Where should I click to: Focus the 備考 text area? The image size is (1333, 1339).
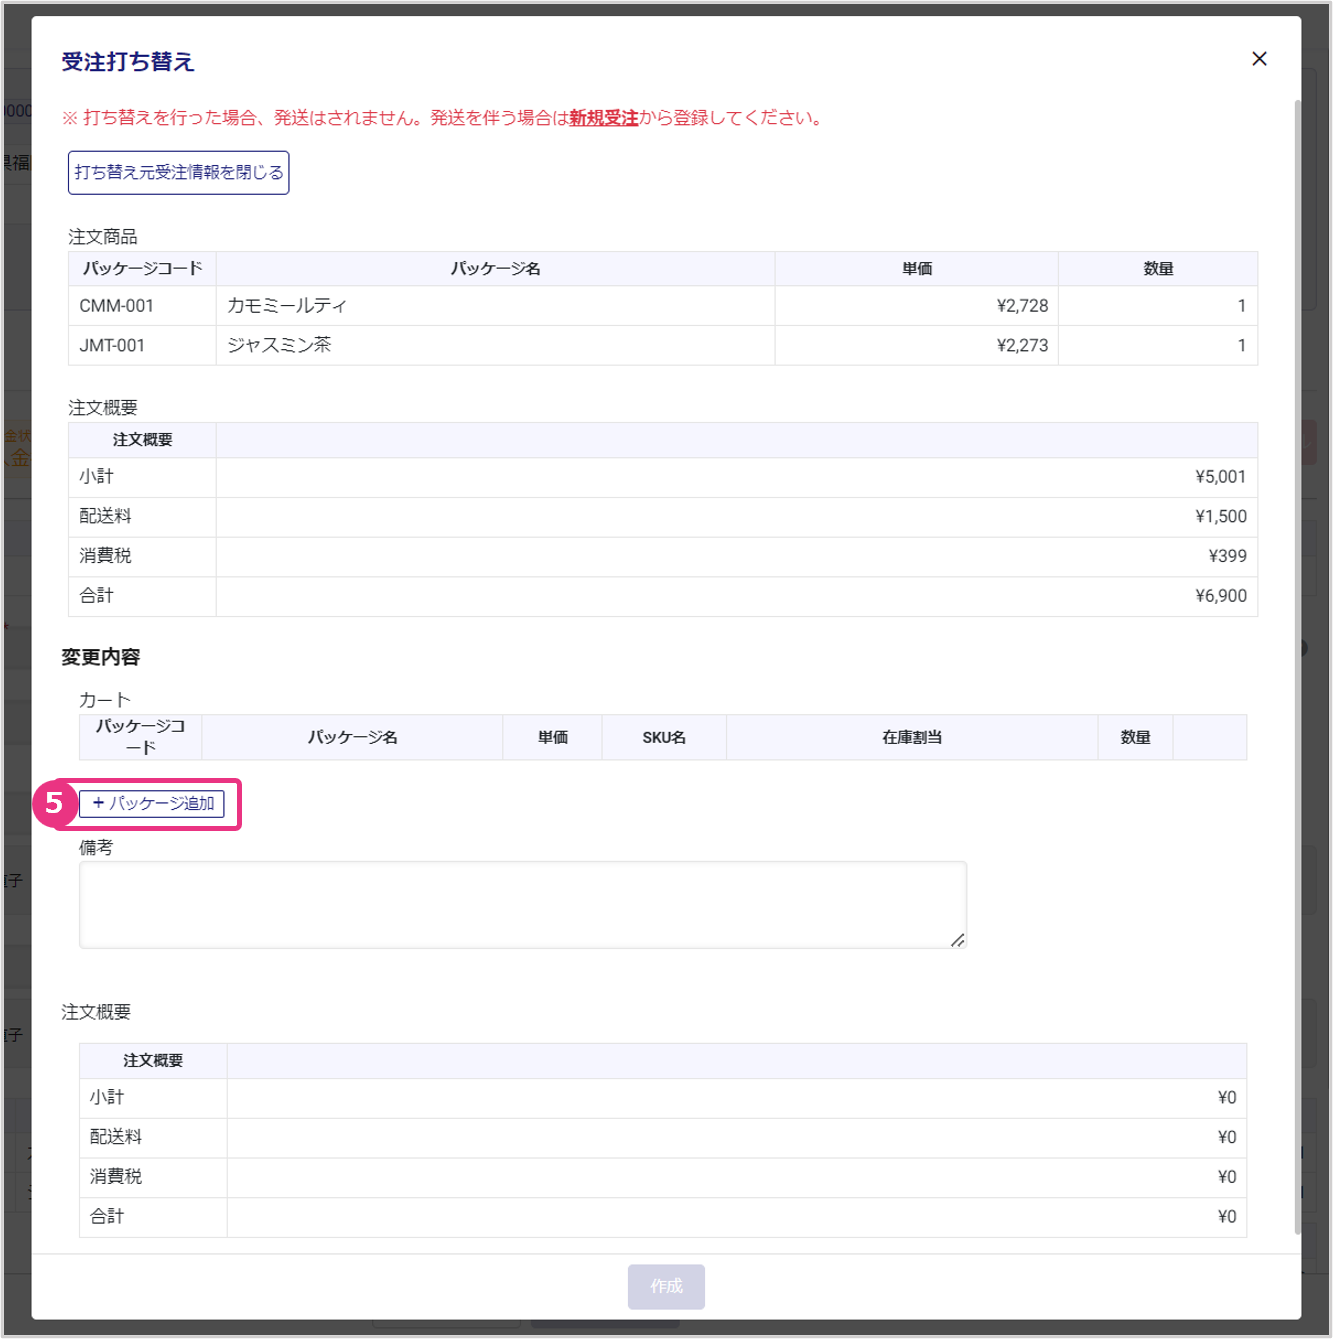(x=522, y=904)
